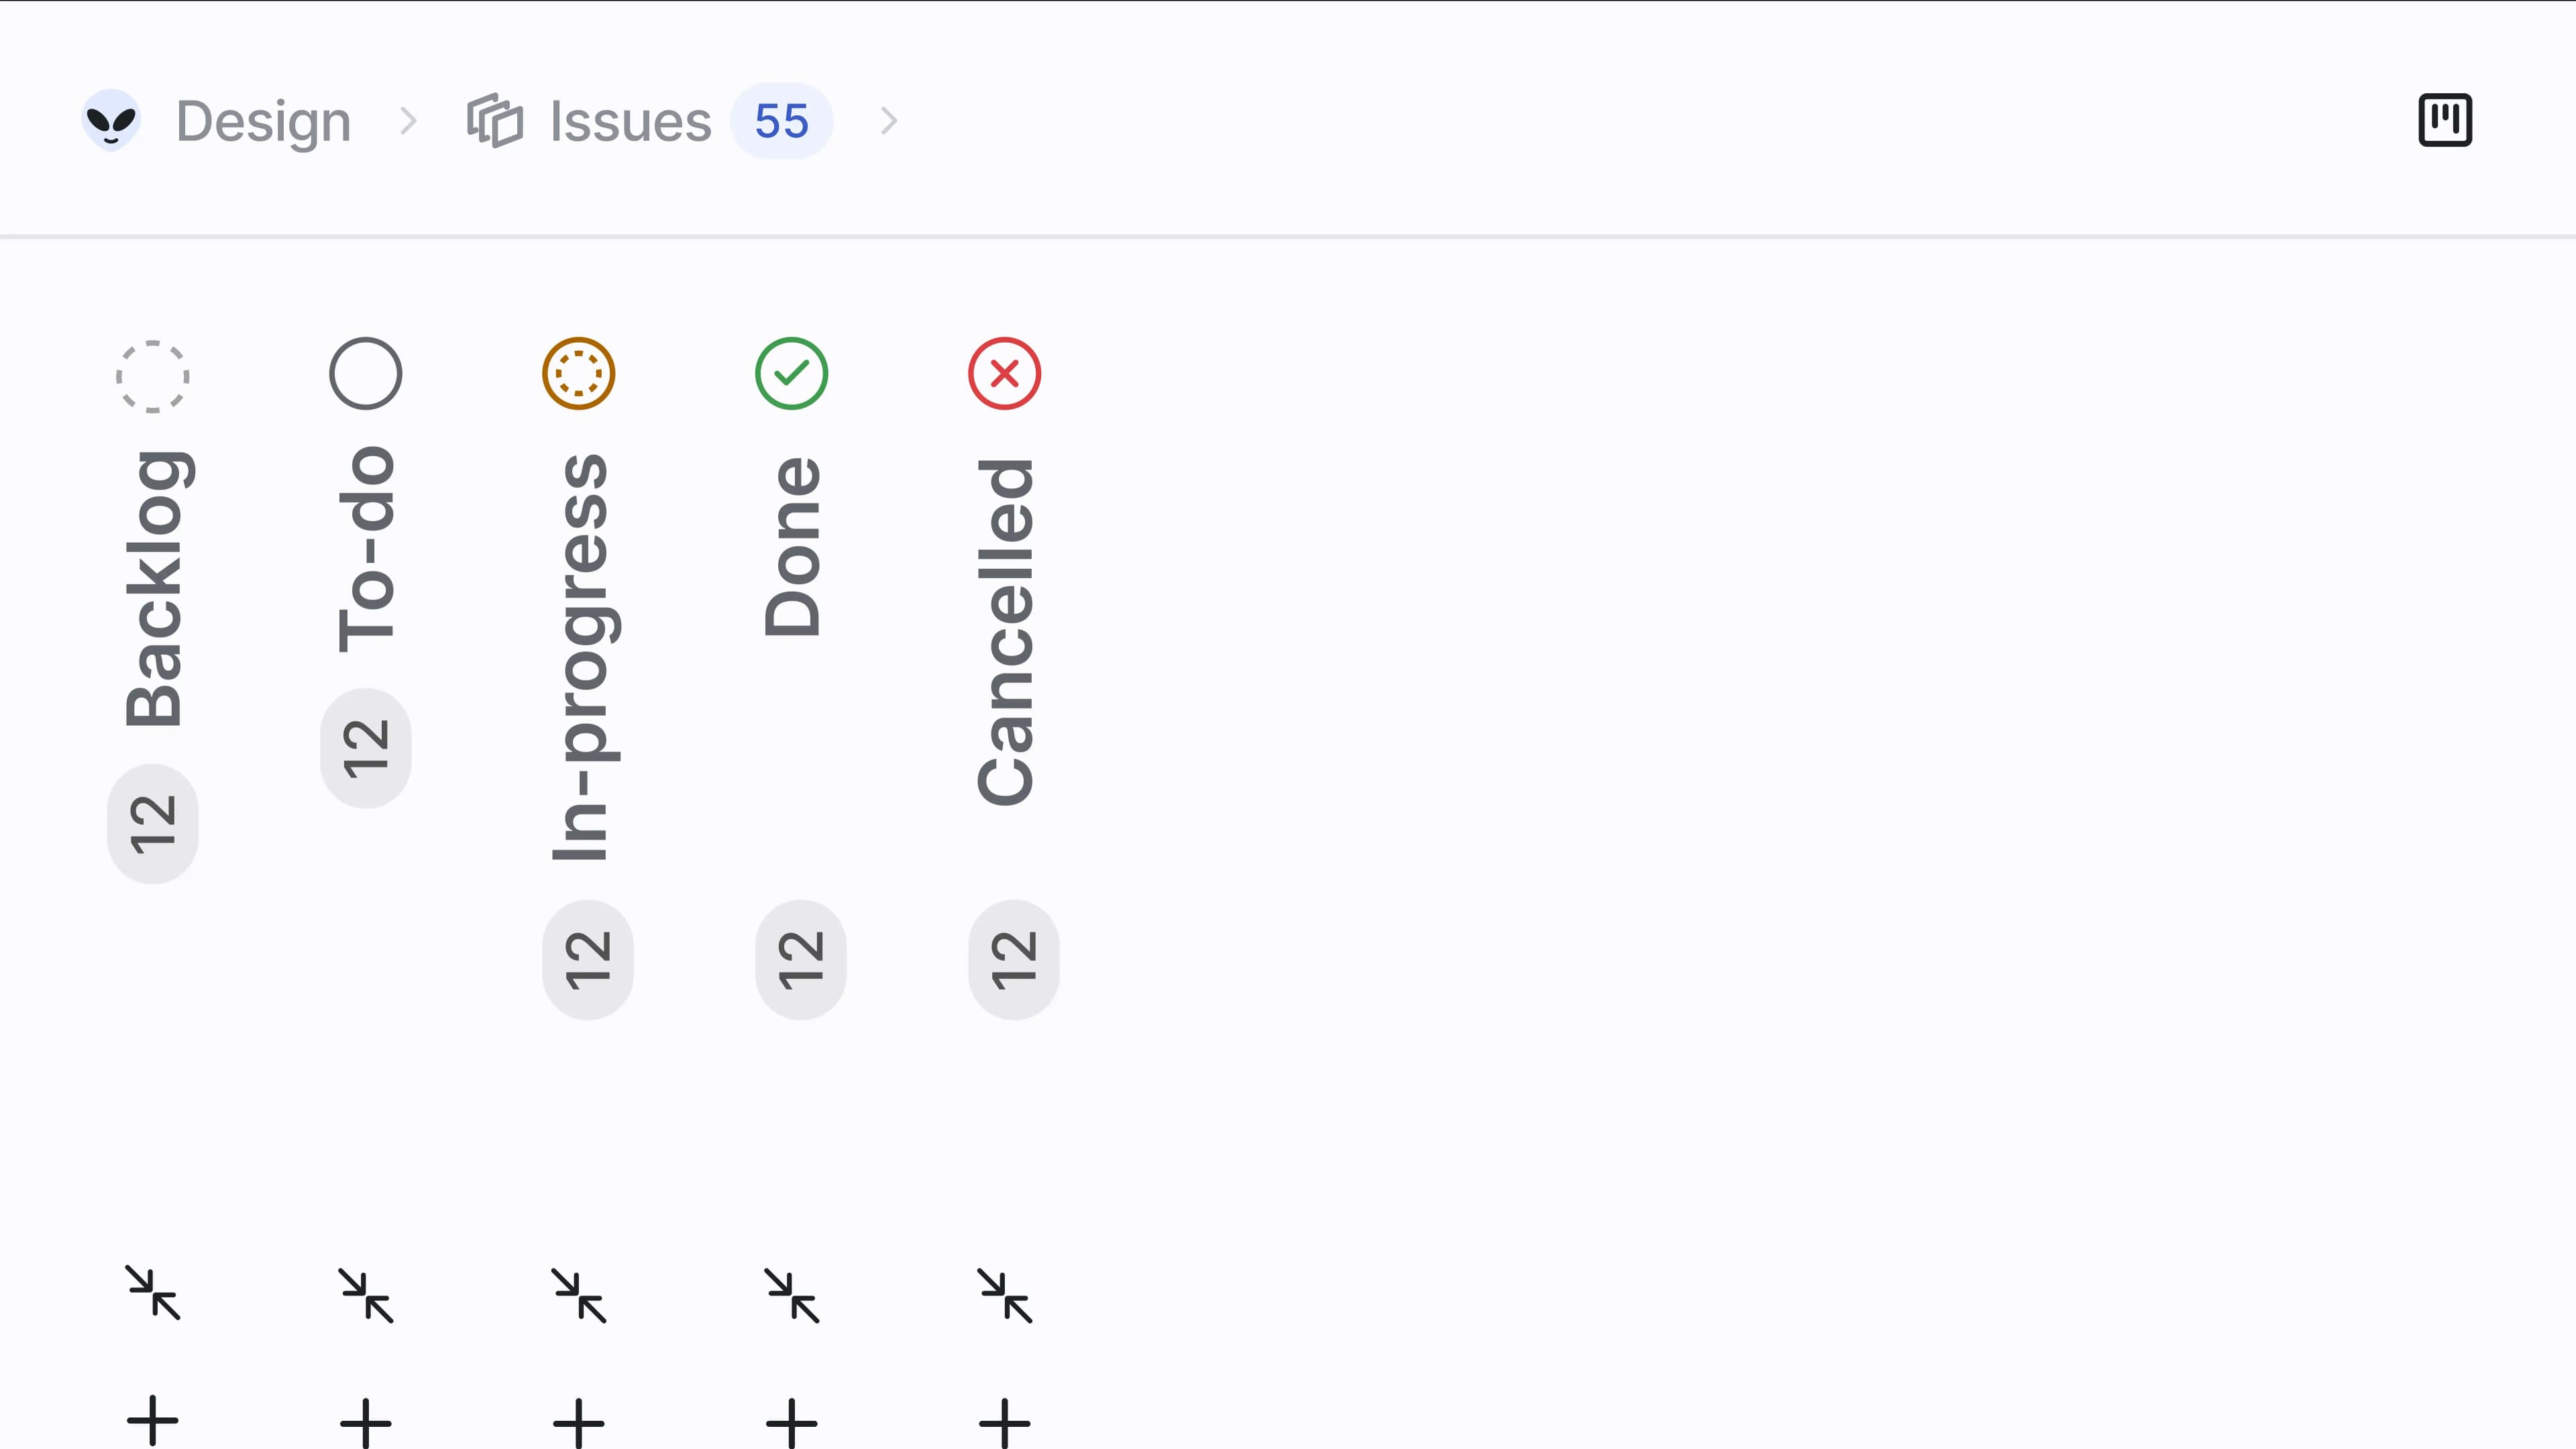The width and height of the screenshot is (2576, 1449).
Task: Open the kanban board view icon
Action: 2444,121
